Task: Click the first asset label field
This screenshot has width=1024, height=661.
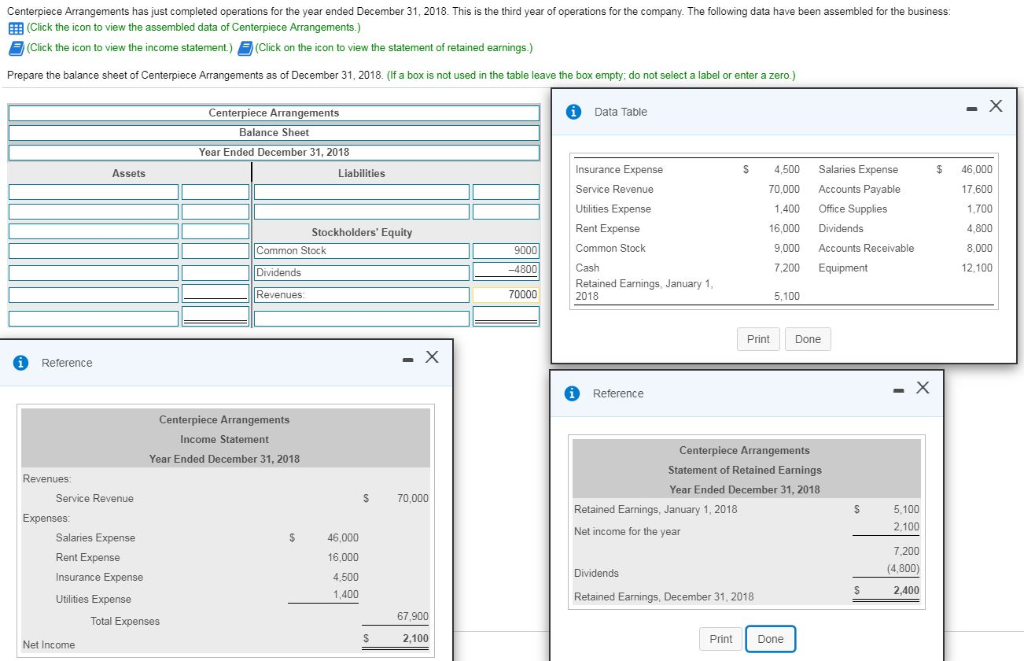Action: click(93, 191)
